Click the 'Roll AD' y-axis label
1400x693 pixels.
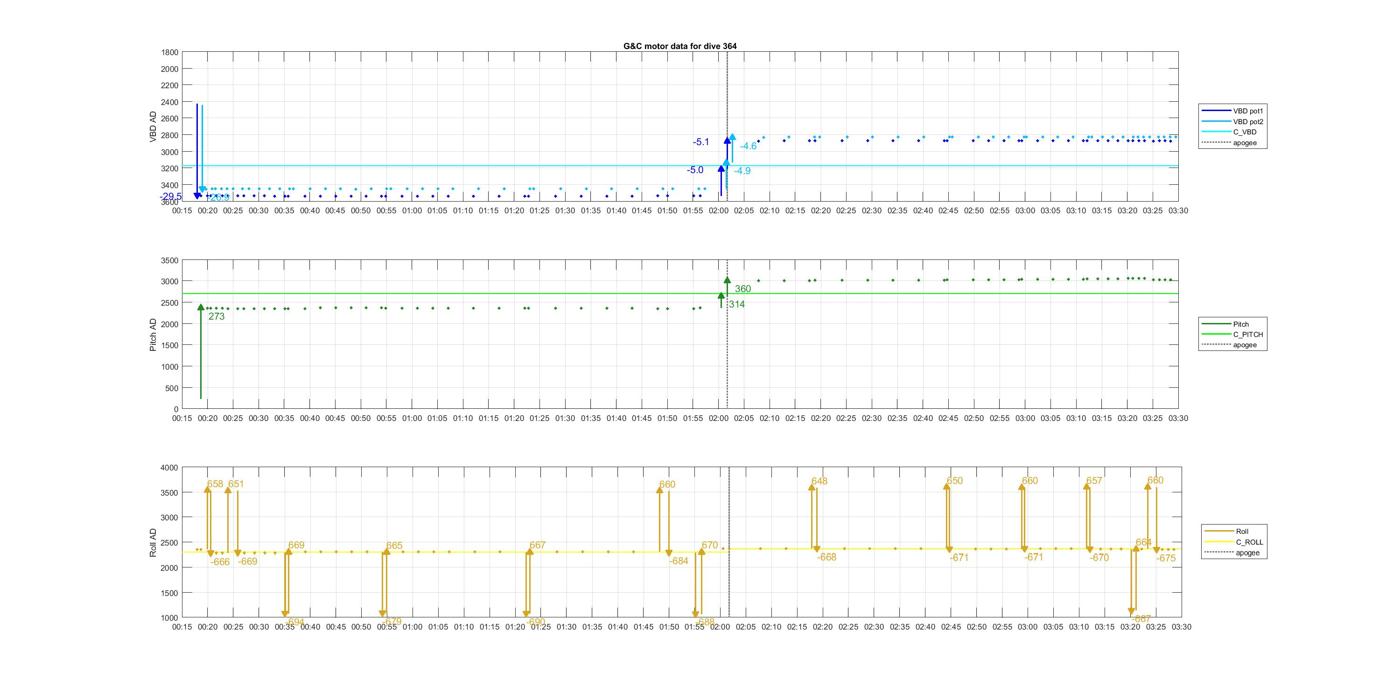(154, 542)
